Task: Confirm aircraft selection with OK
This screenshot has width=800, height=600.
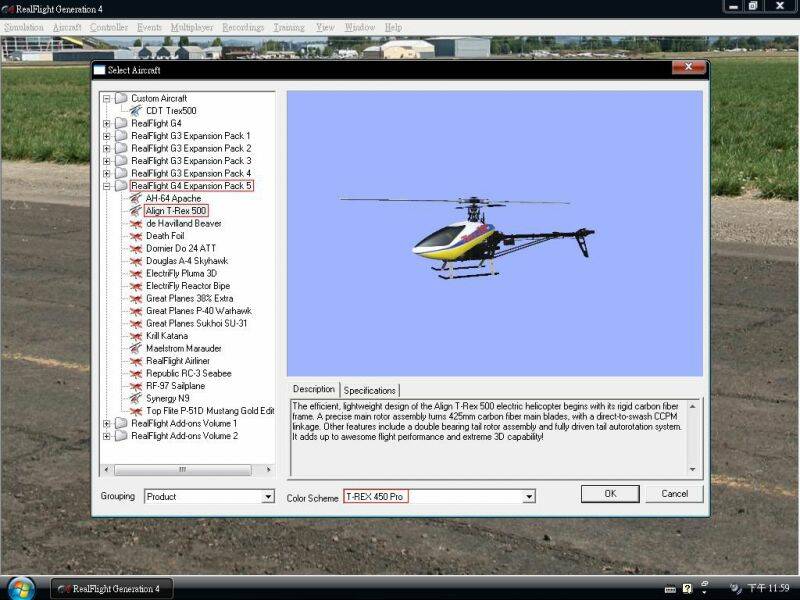Action: [610, 493]
